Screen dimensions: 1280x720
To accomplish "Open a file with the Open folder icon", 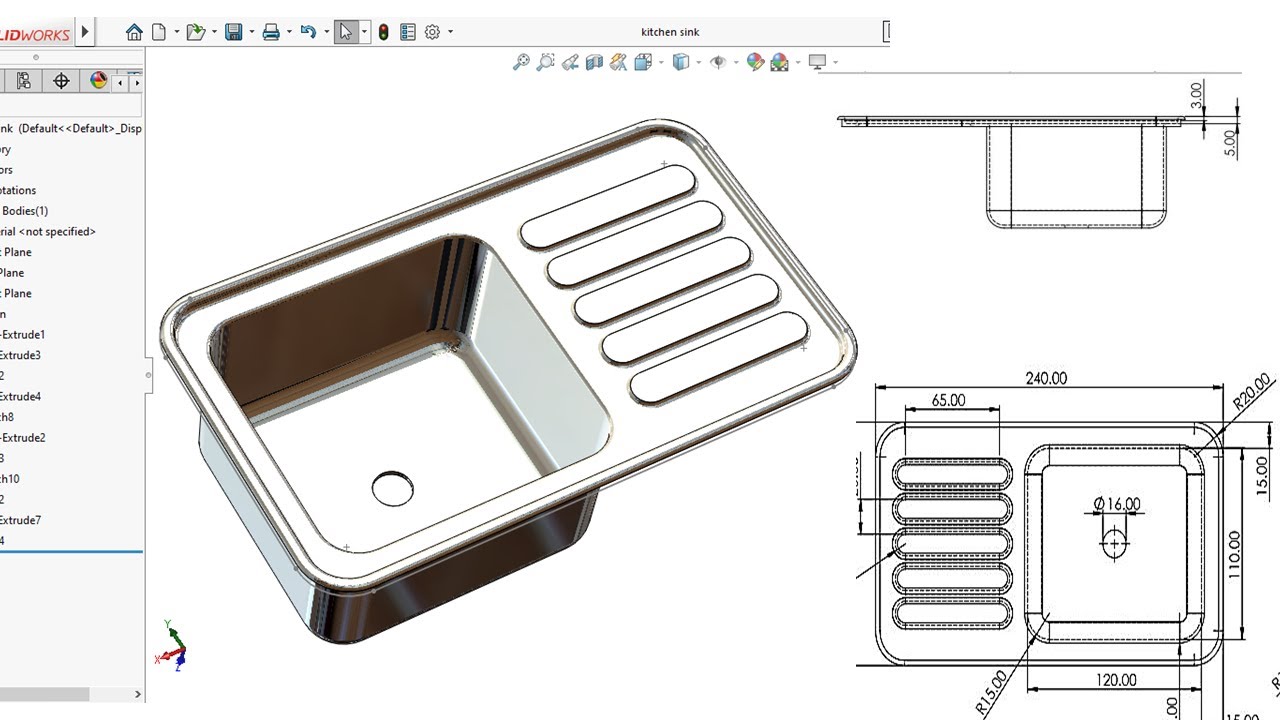I will click(x=196, y=32).
